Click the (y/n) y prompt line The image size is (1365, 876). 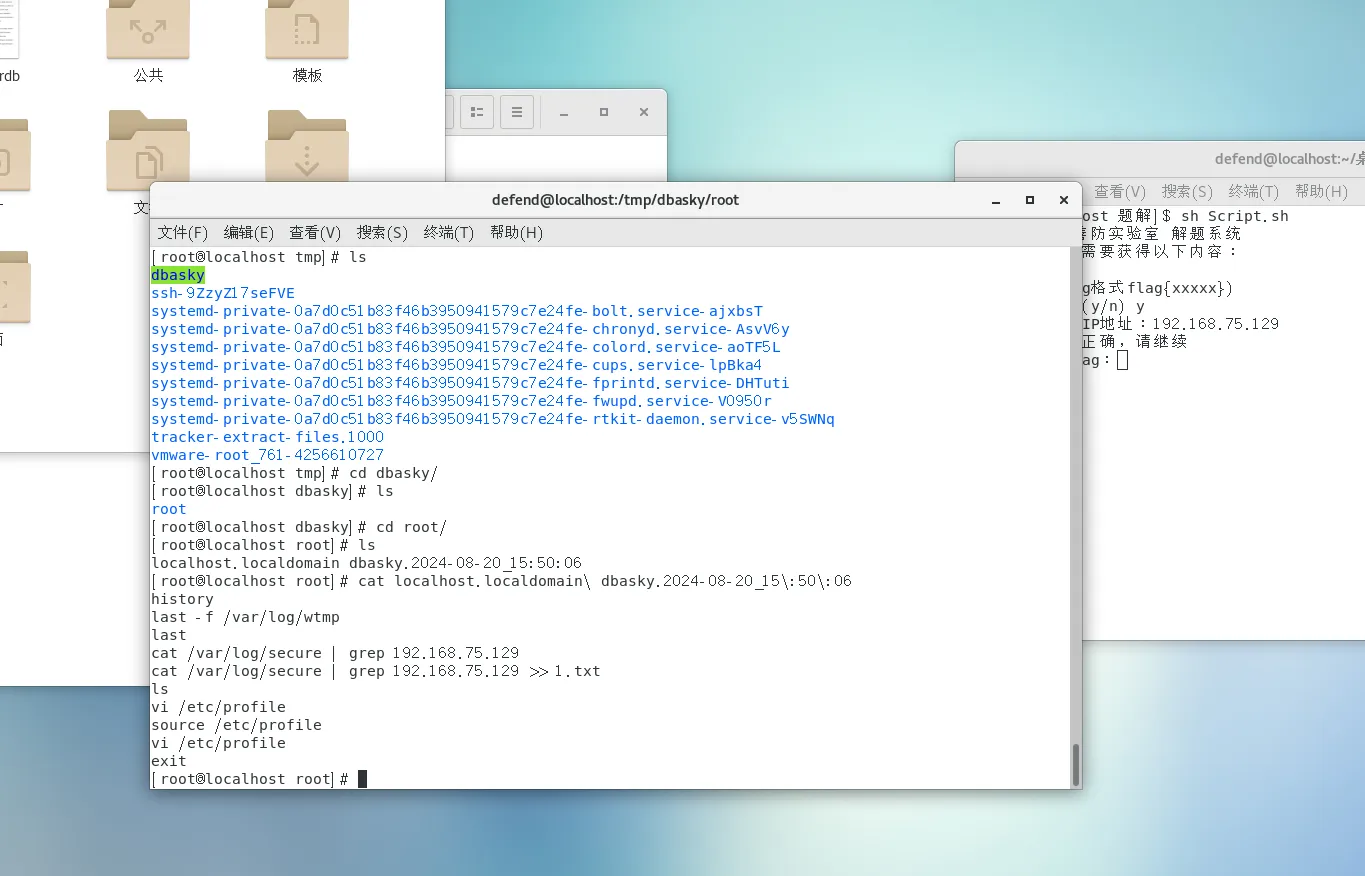(x=1113, y=306)
